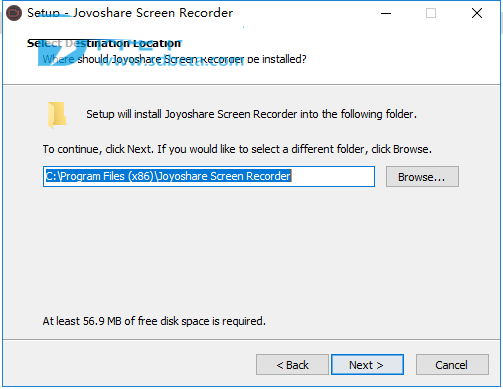Cancel the installation
The height and width of the screenshot is (389, 503).
452,365
